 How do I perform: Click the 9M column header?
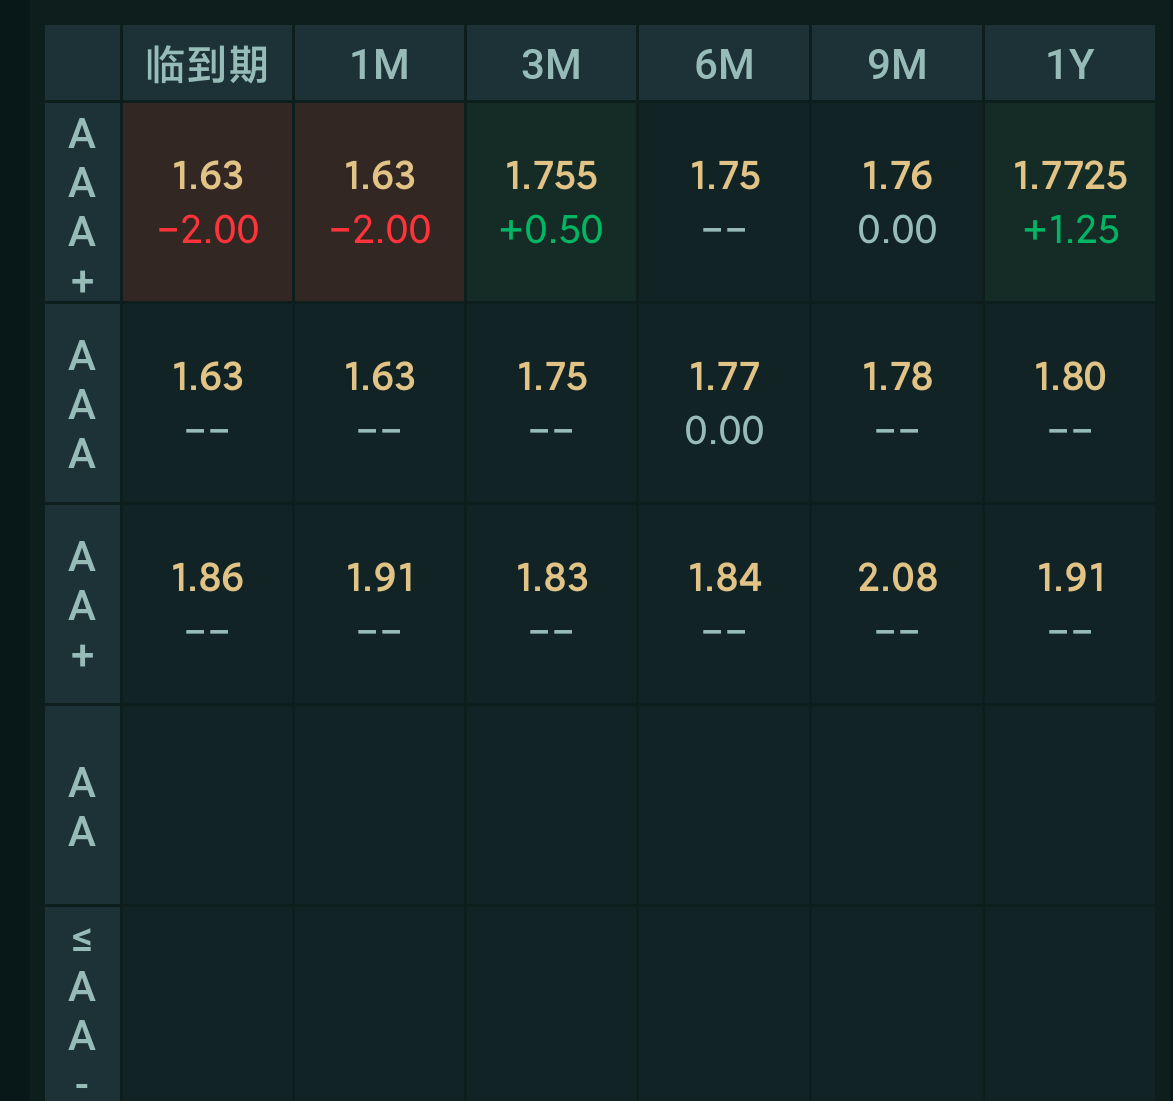(x=897, y=65)
